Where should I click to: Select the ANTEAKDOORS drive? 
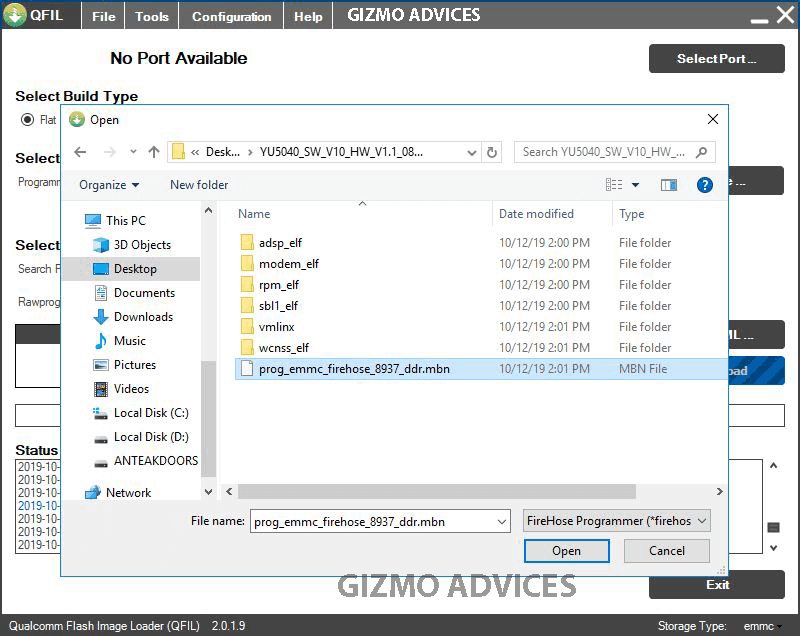(x=156, y=461)
